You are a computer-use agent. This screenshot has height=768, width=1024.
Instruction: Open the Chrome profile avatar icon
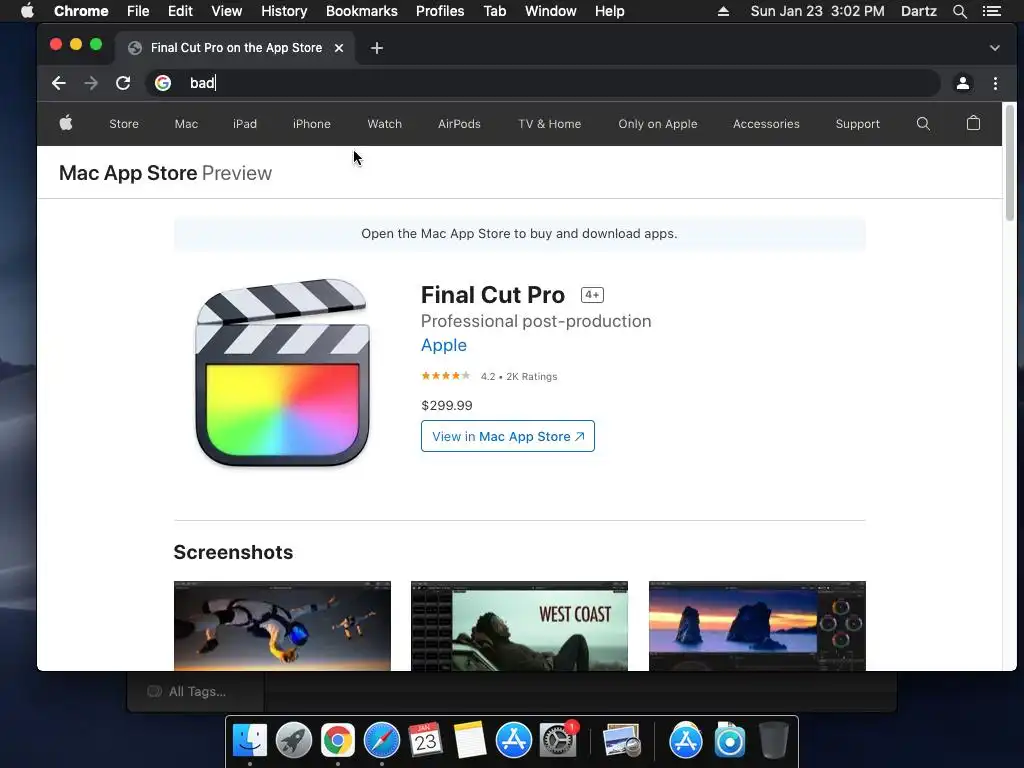coord(963,83)
